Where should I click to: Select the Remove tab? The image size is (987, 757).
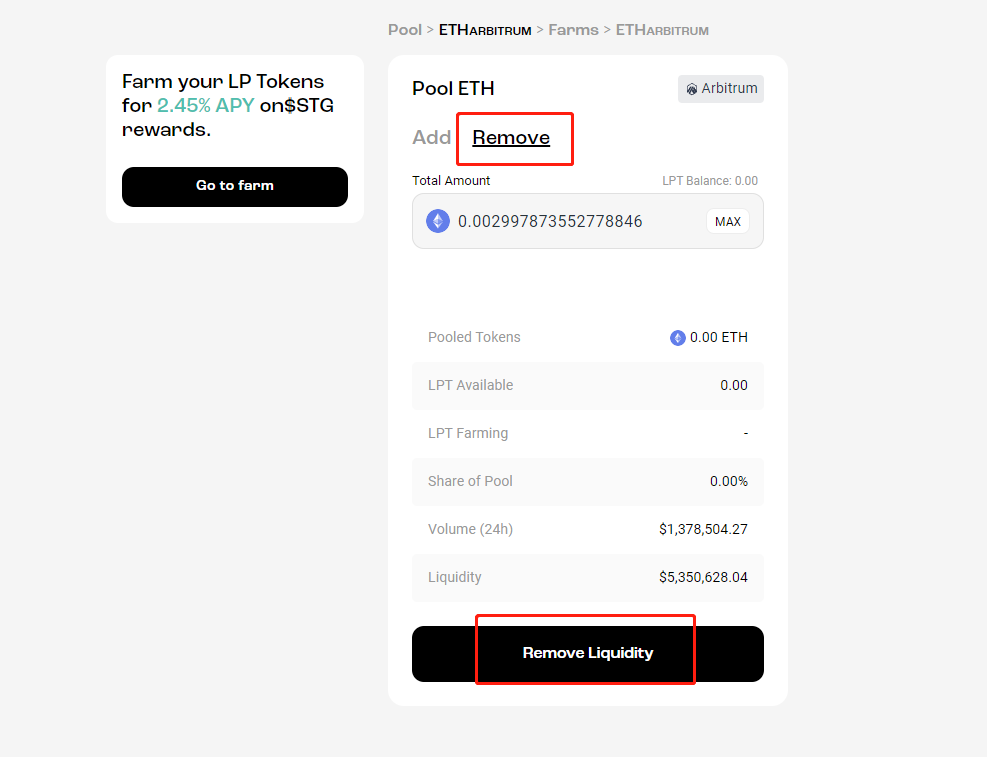(x=511, y=137)
